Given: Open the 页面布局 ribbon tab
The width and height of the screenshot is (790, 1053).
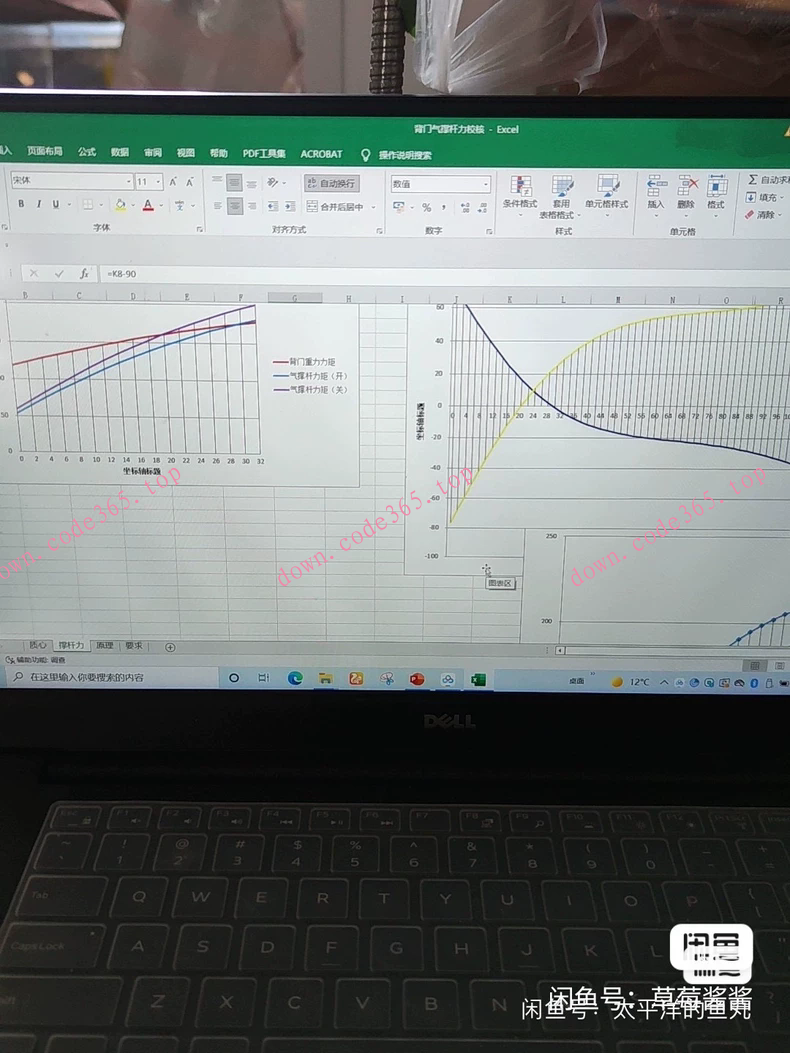Looking at the screenshot, I should pyautogui.click(x=45, y=151).
